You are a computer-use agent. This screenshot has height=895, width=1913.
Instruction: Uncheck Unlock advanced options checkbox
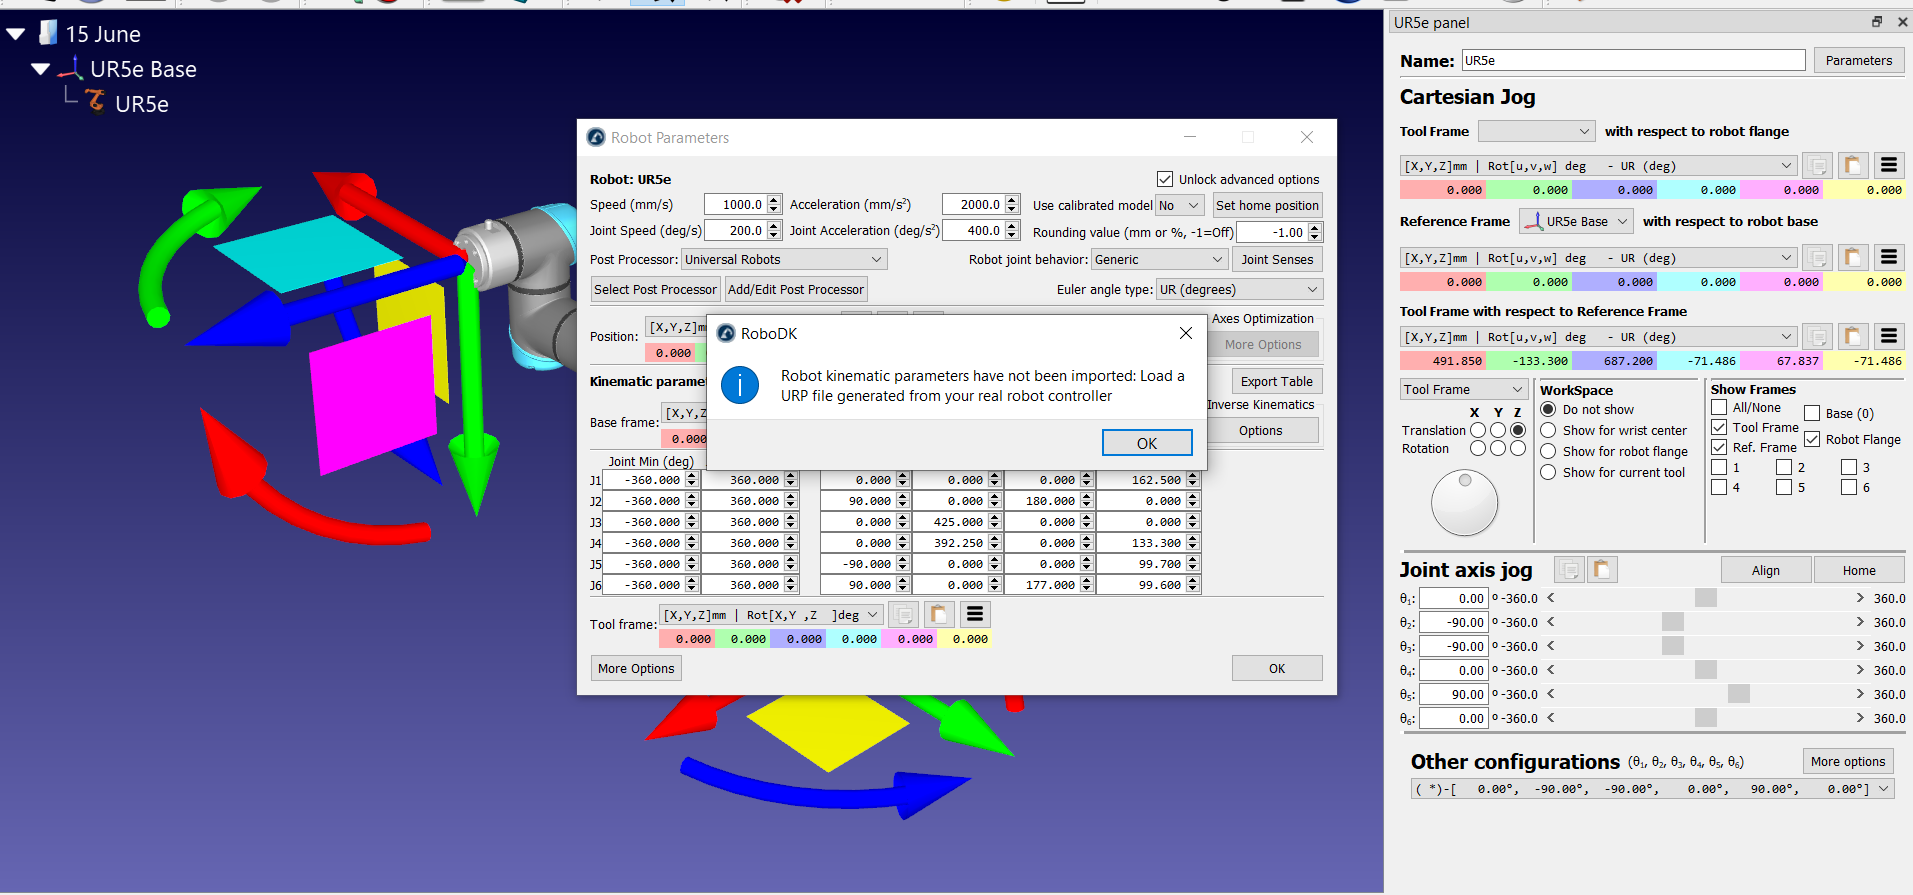[x=1165, y=179]
